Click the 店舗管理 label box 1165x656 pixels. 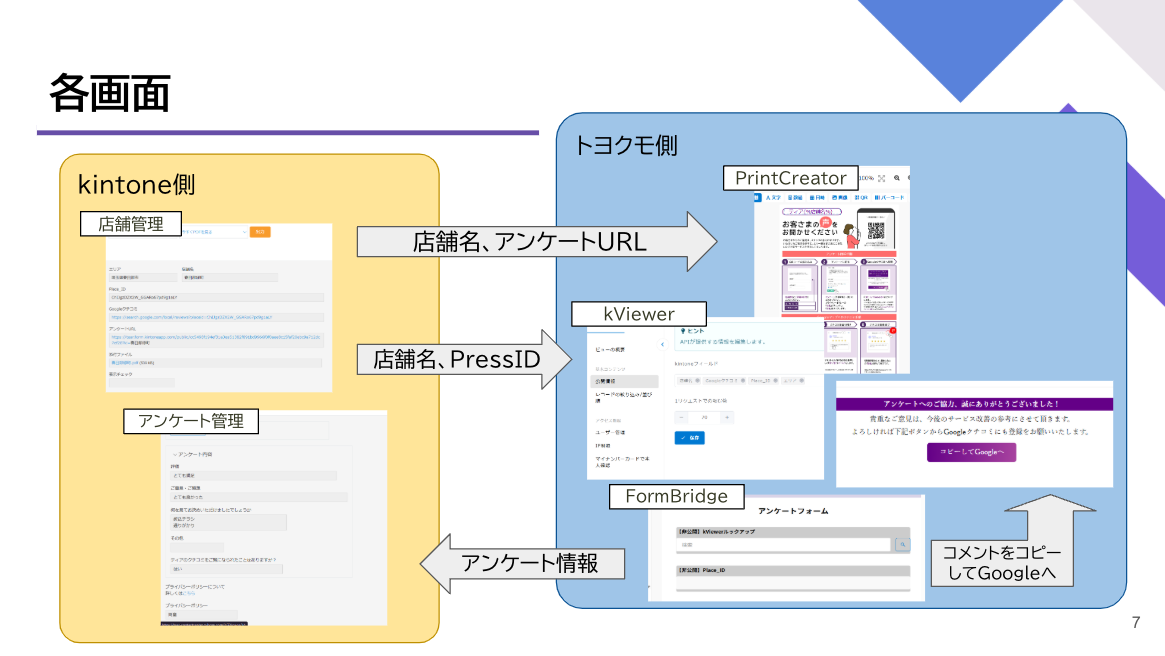click(131, 224)
